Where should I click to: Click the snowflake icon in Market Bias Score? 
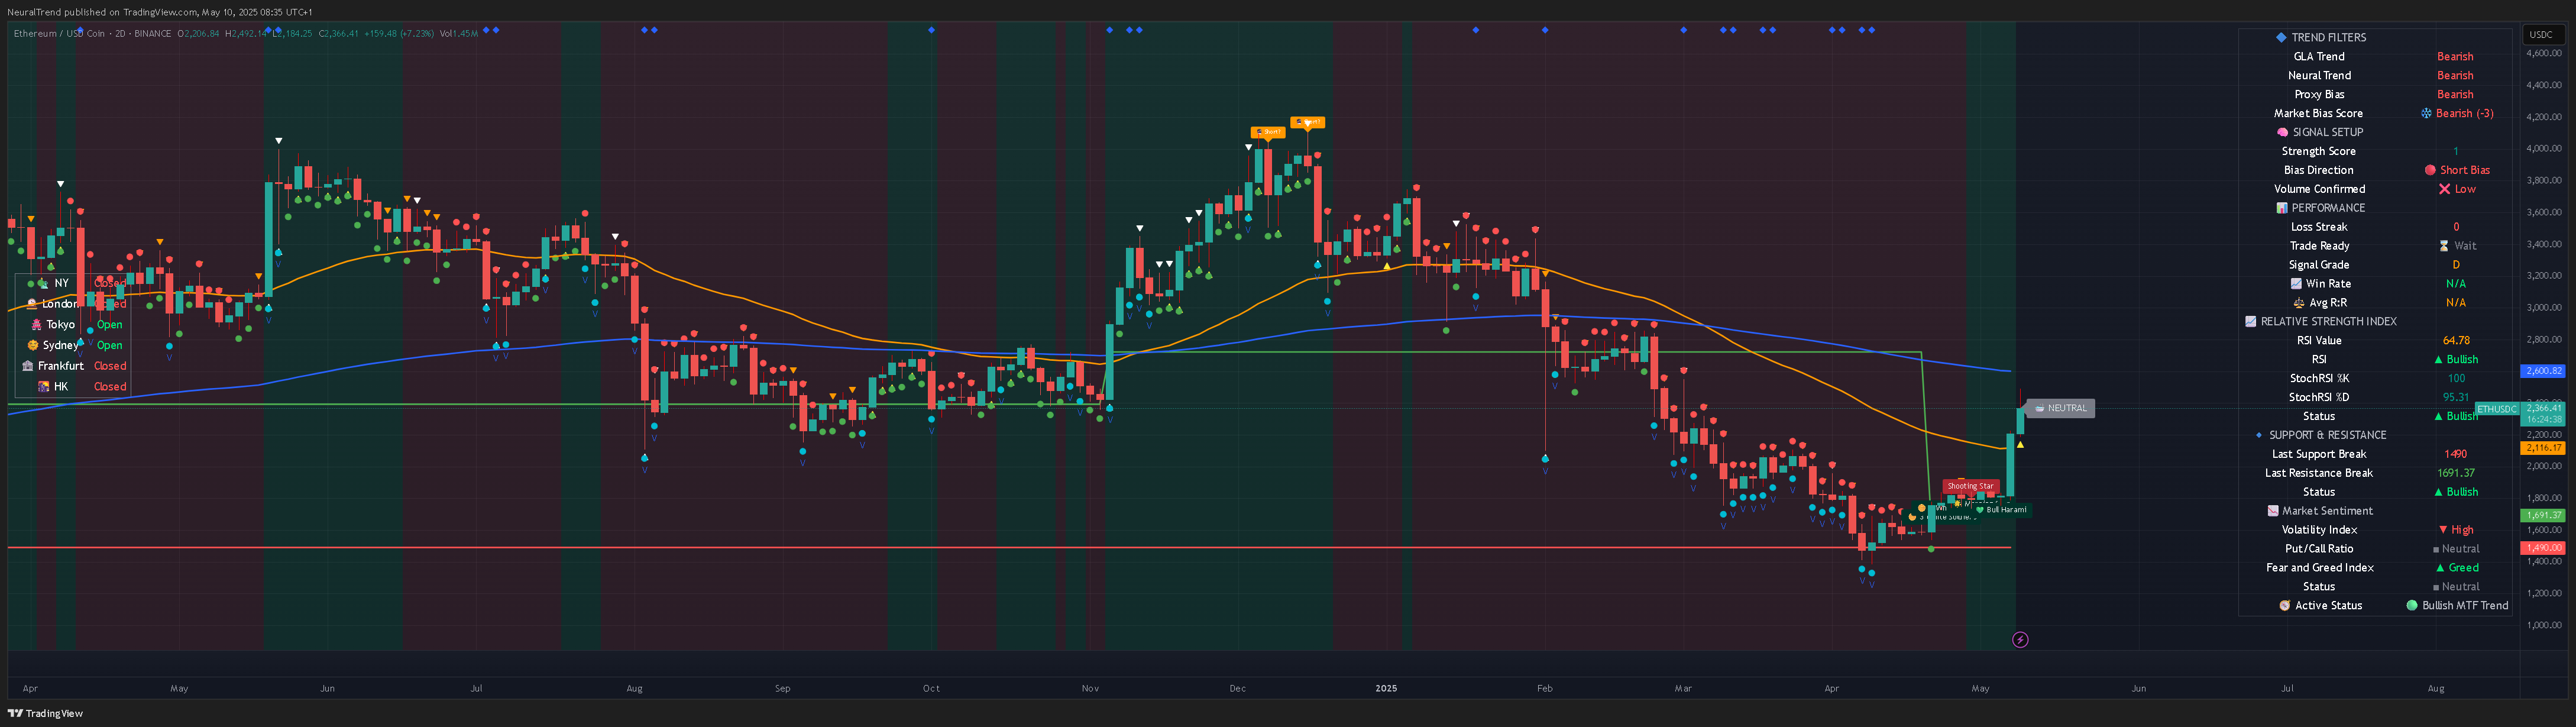(x=2425, y=113)
